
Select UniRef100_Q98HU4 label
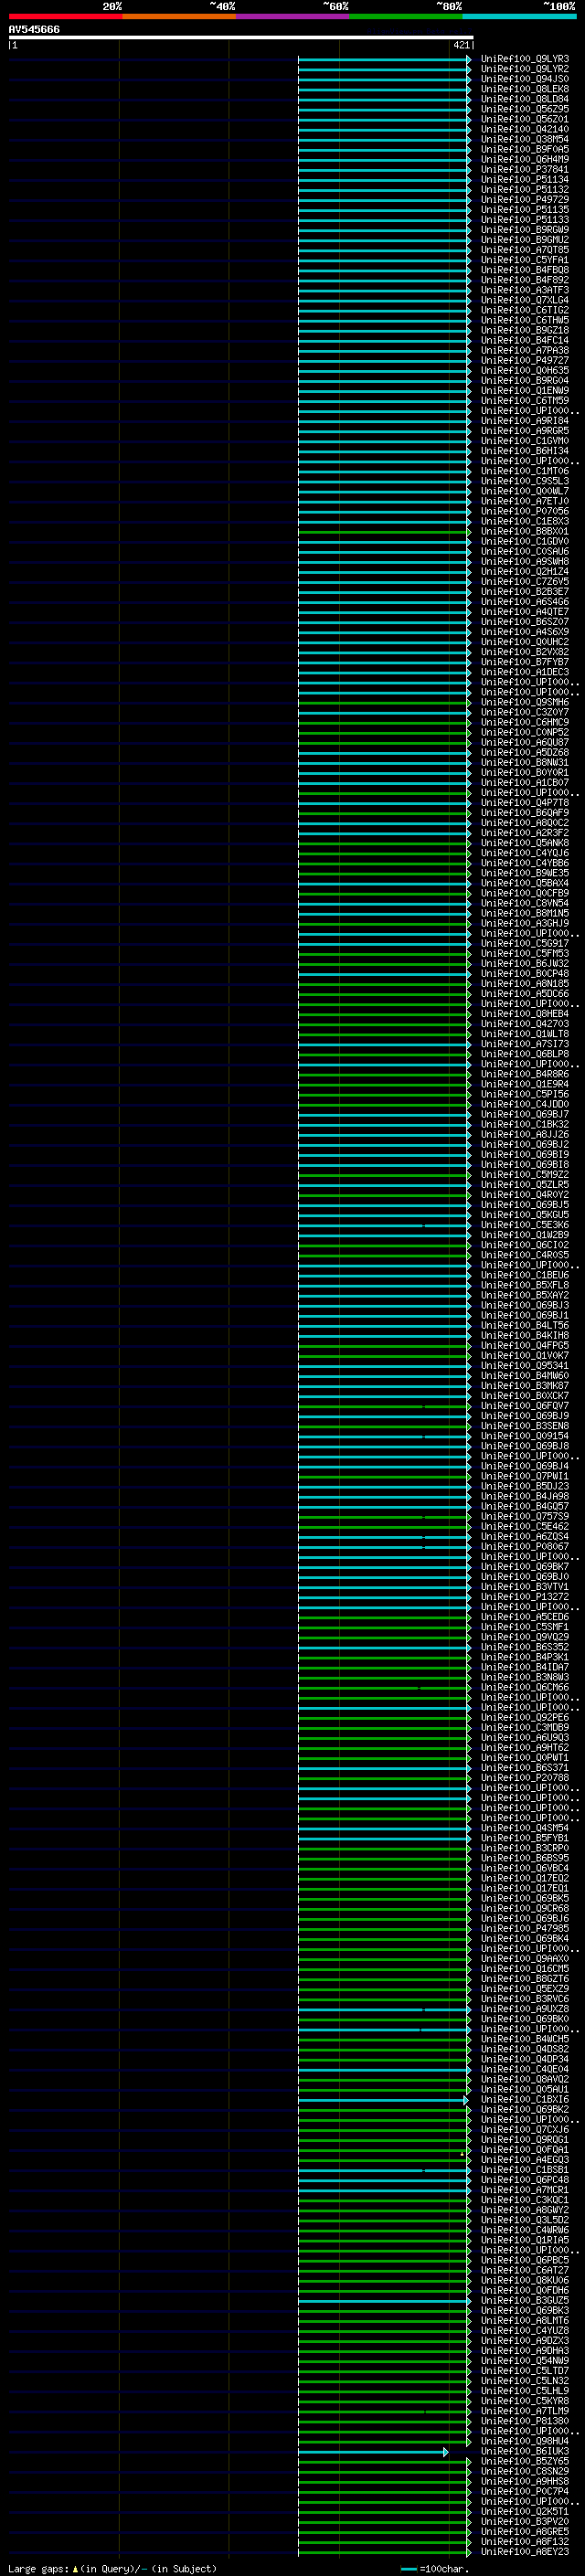(x=525, y=2441)
